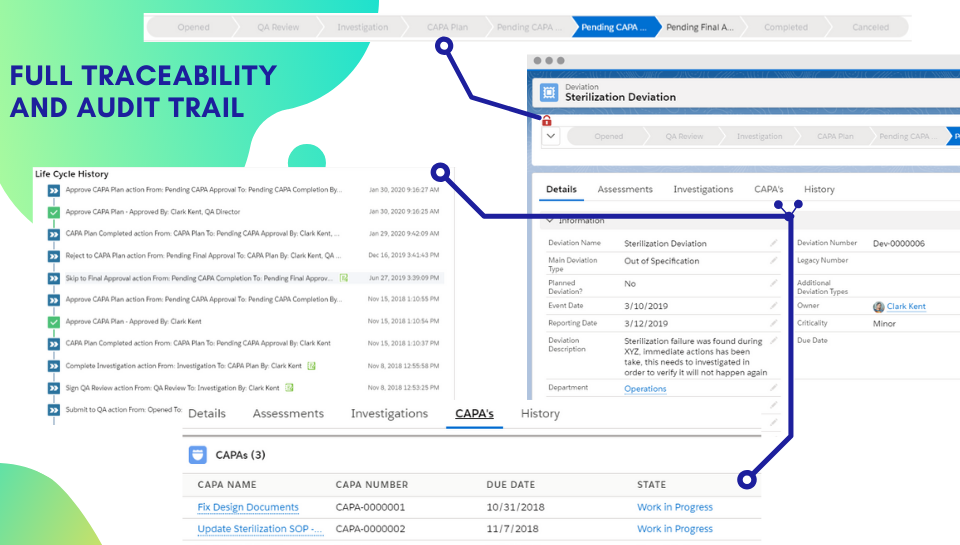
Task: Click Completed stage in the top path bar
Action: click(786, 27)
